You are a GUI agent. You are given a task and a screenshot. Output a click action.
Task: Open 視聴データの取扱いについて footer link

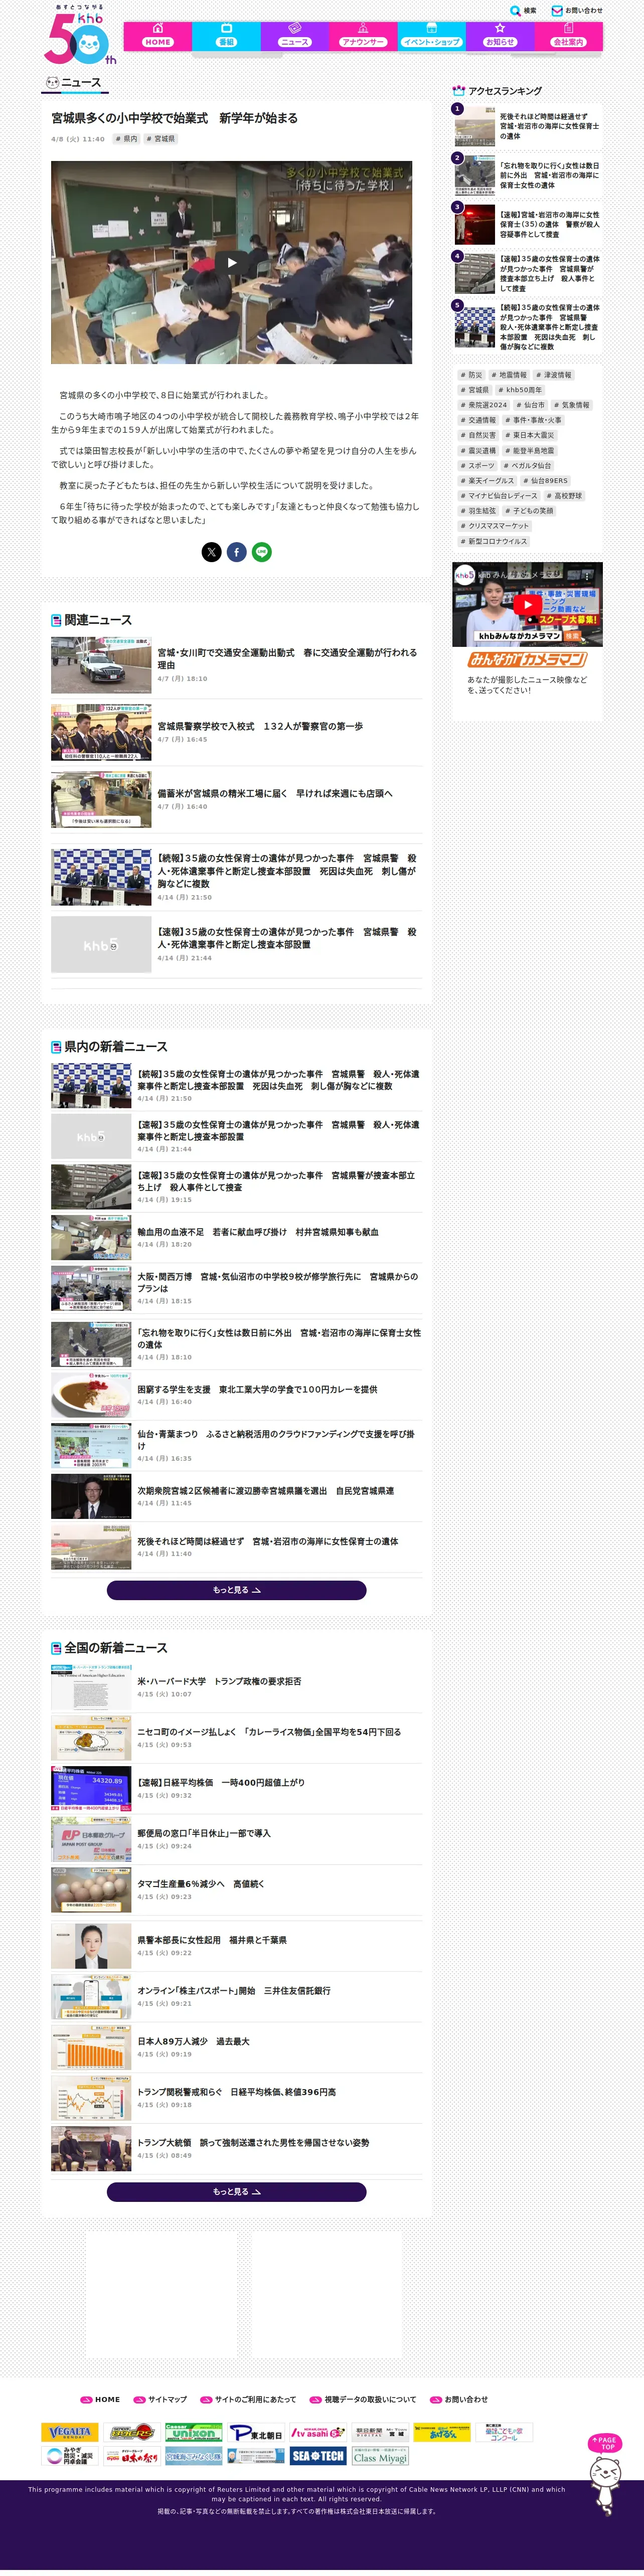point(363,2399)
